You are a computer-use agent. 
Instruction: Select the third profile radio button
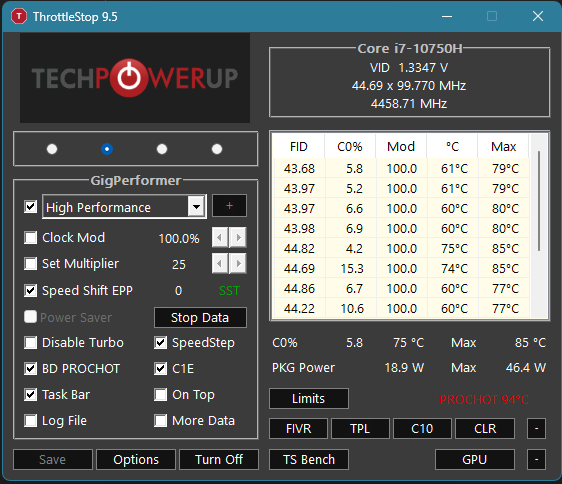coord(162,149)
